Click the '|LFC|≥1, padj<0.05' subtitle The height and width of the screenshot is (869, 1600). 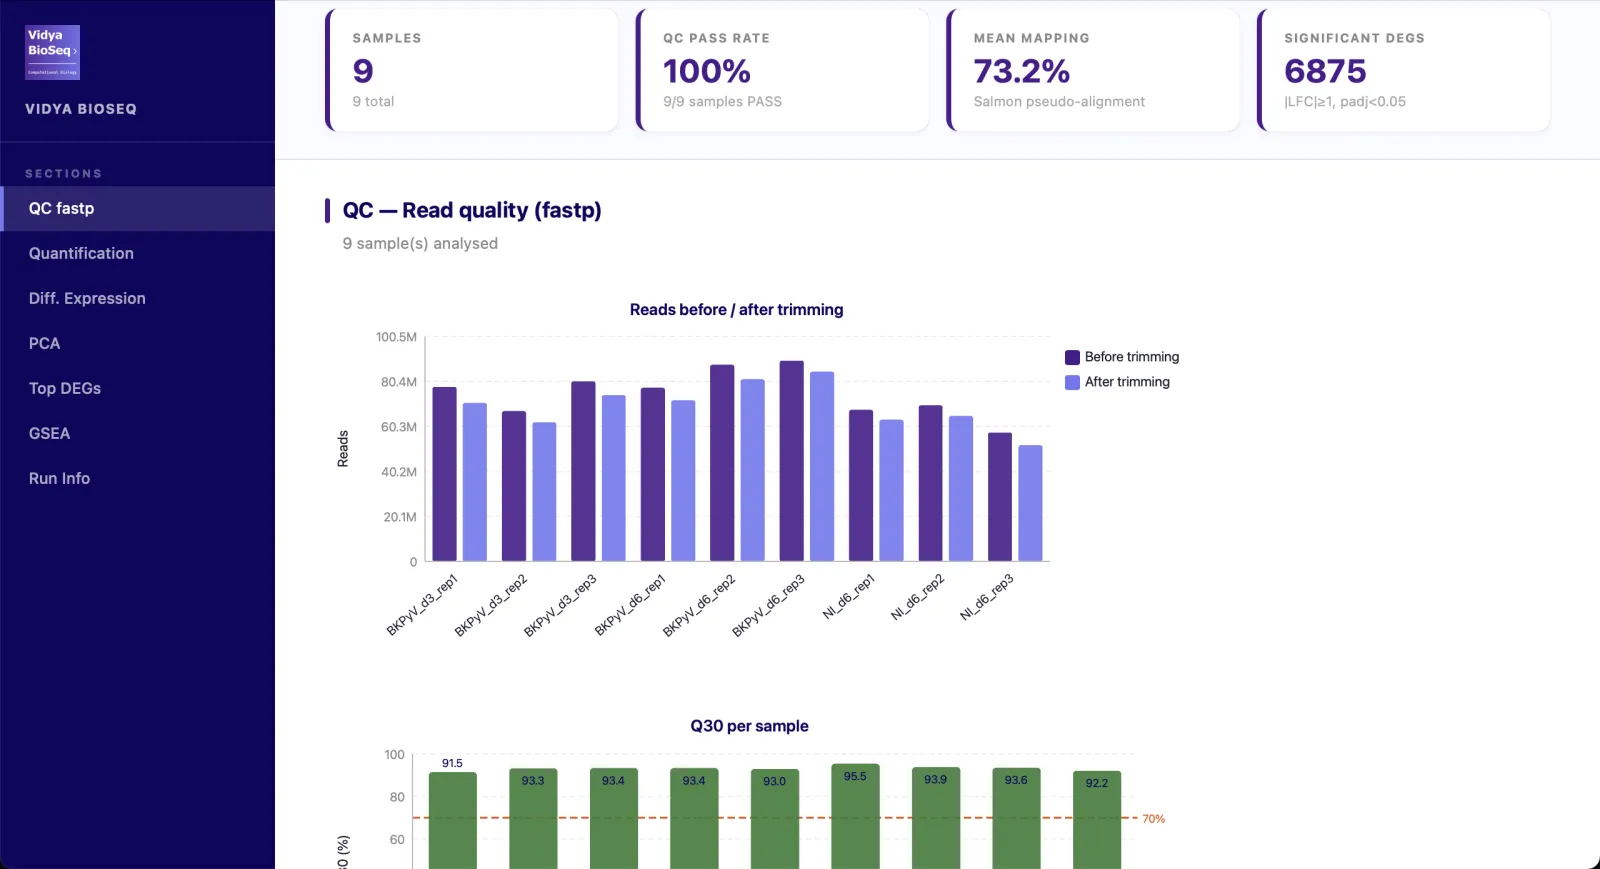coord(1345,102)
